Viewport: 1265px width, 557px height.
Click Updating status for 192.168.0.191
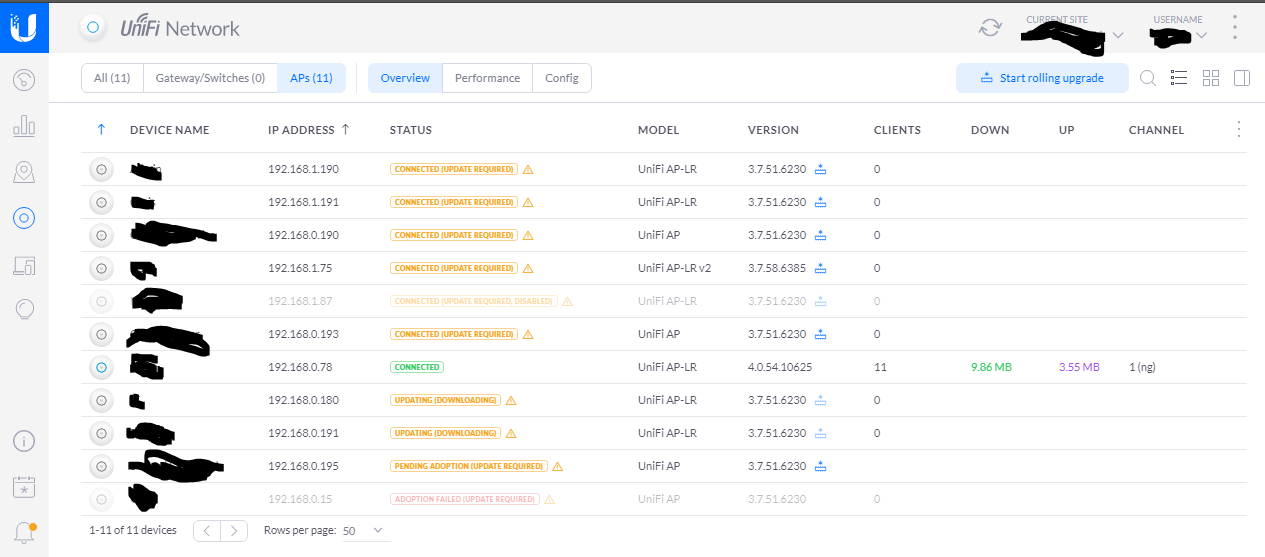tap(444, 433)
